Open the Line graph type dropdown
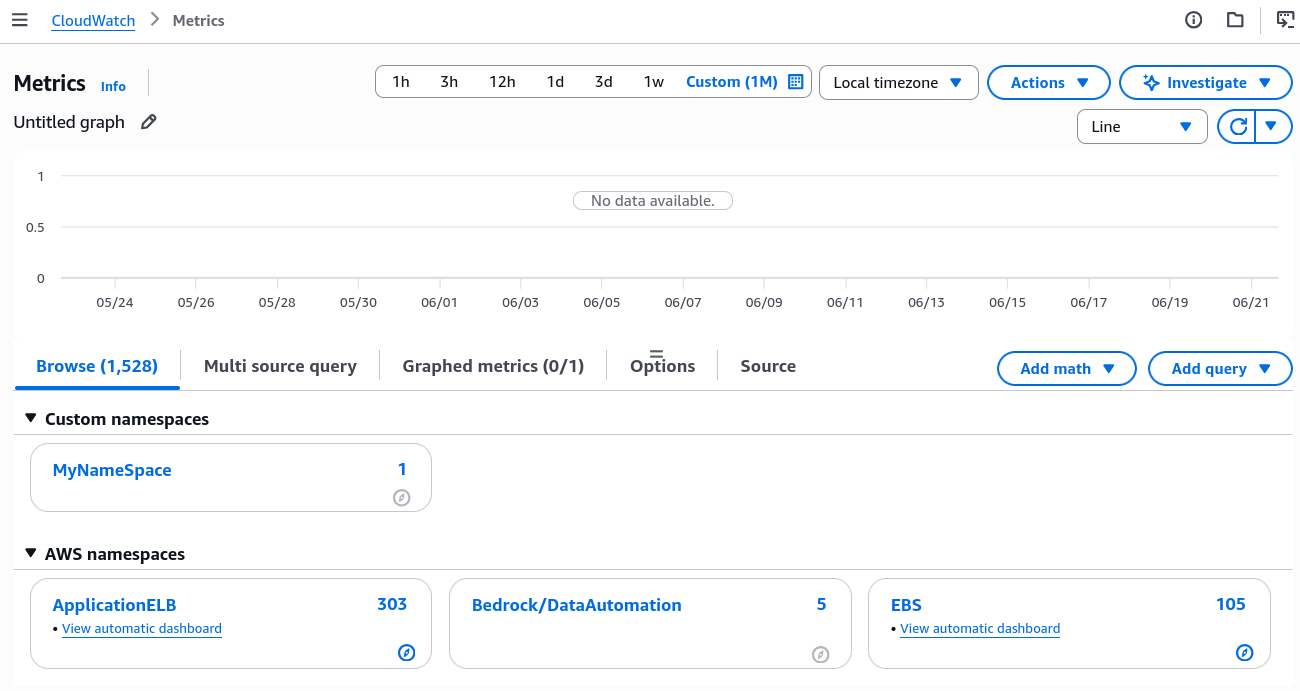This screenshot has height=691, width=1300. point(1142,127)
